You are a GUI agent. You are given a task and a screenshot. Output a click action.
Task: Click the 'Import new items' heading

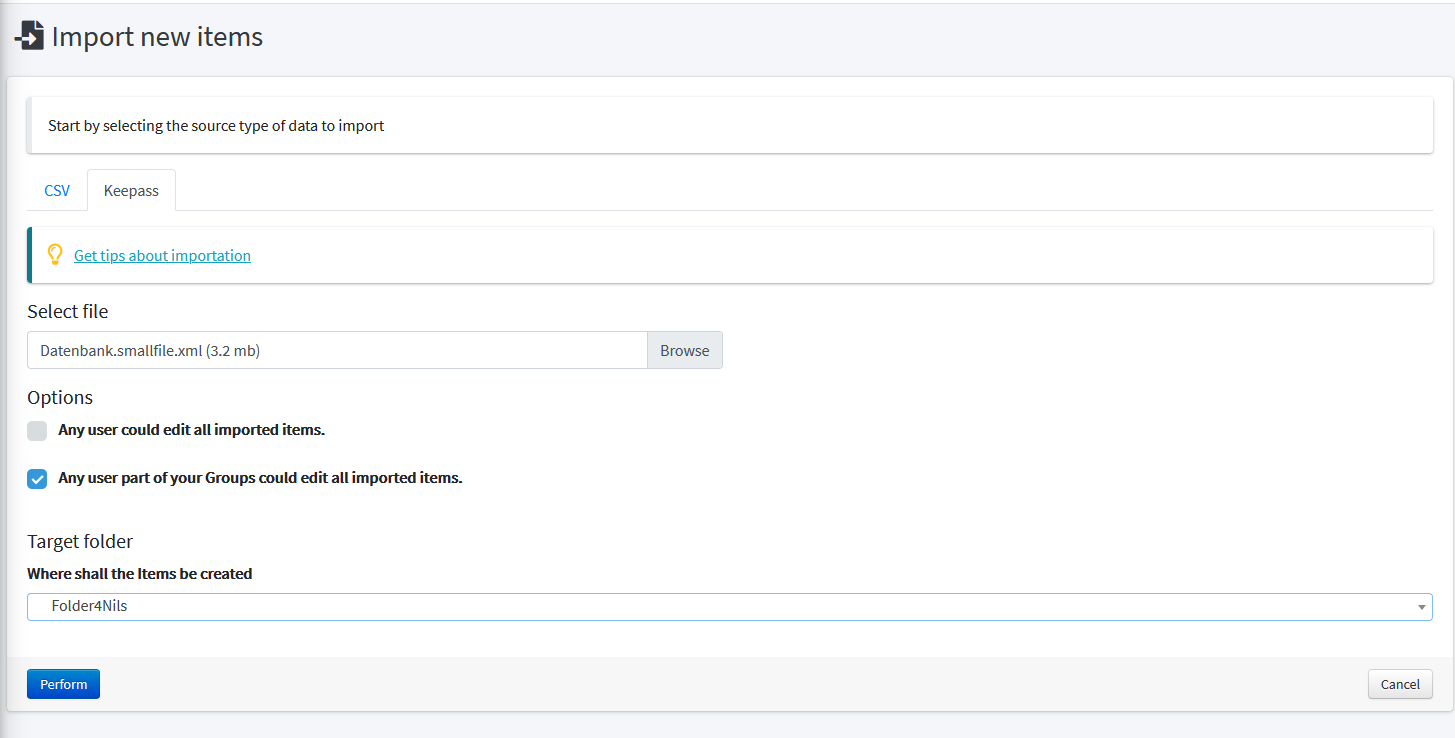click(157, 37)
